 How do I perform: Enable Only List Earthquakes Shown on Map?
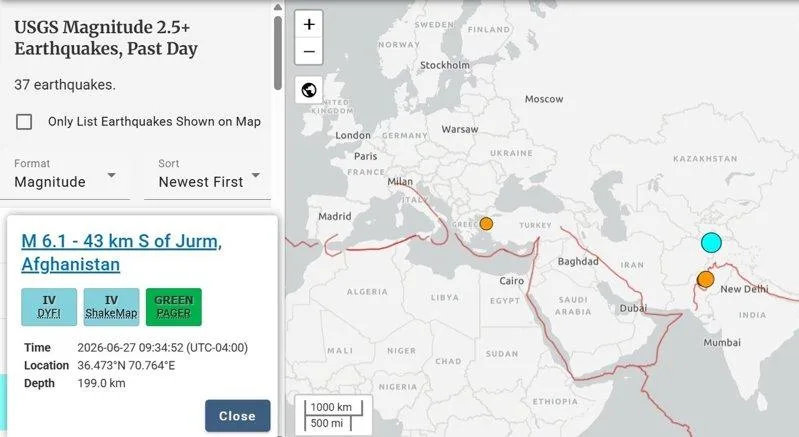[24, 122]
